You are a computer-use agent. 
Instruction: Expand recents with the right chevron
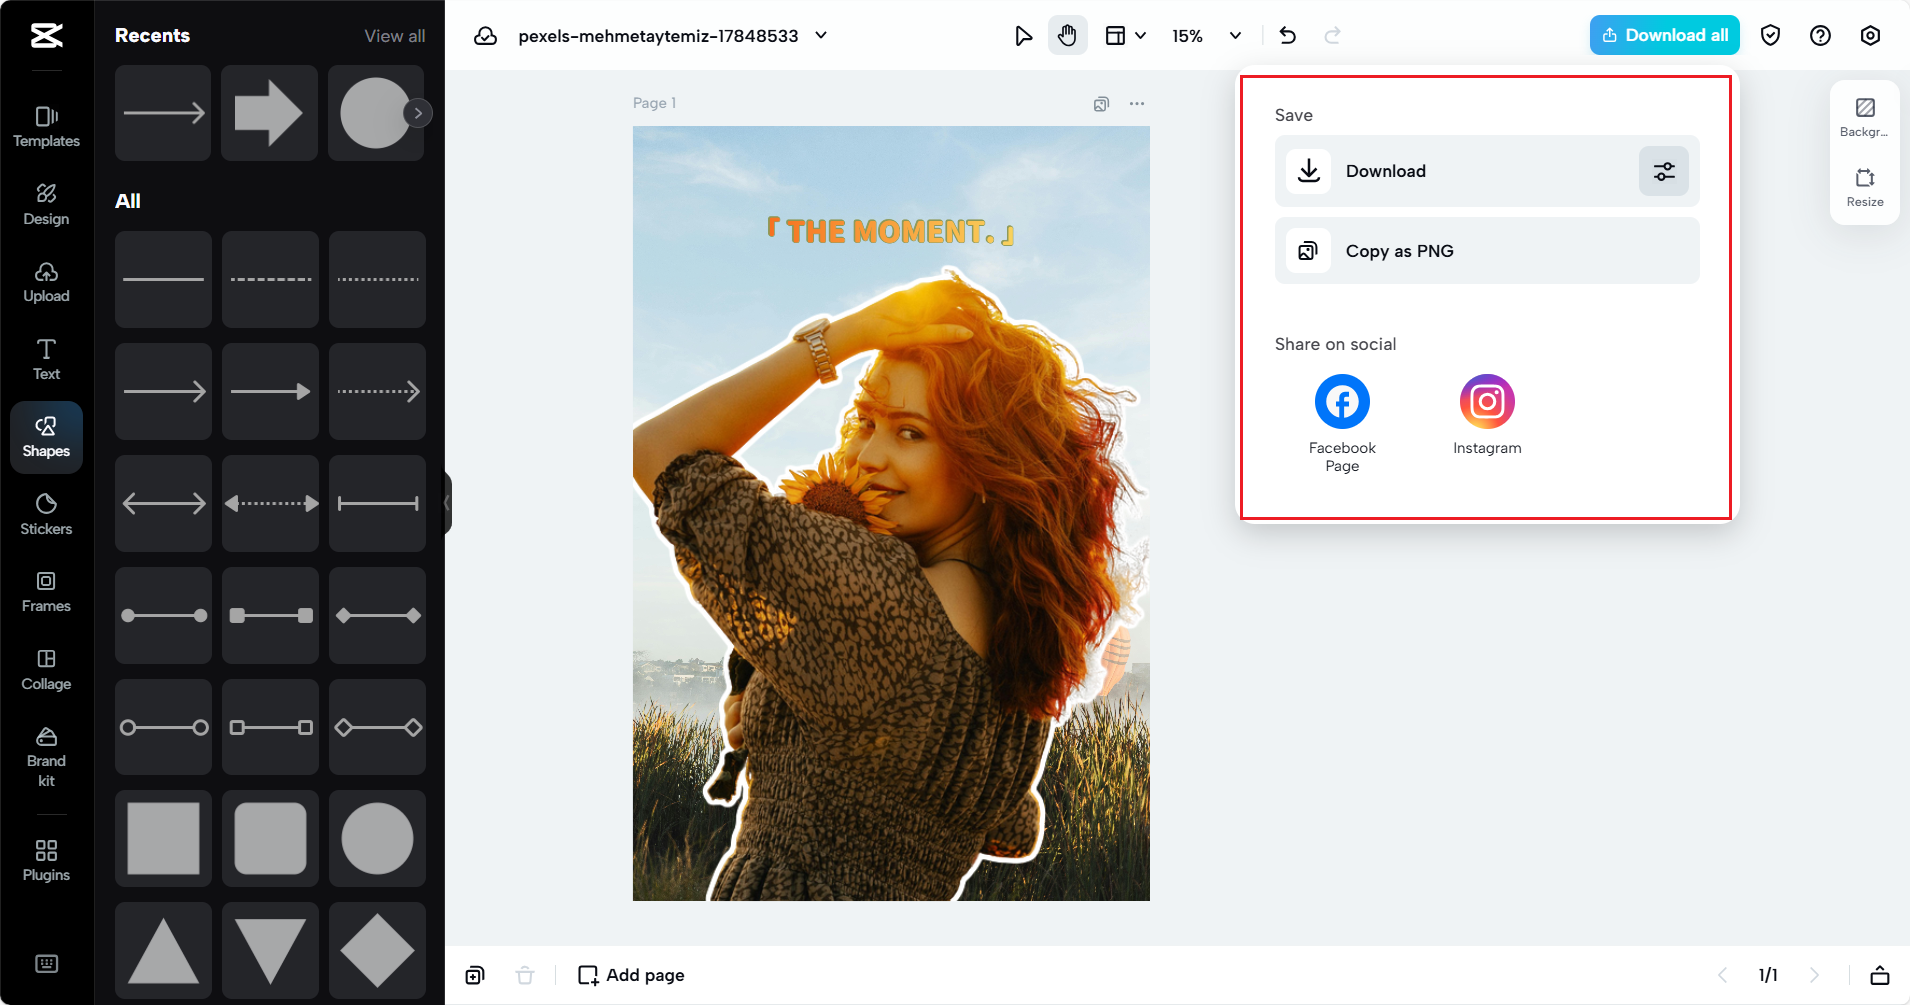click(418, 113)
